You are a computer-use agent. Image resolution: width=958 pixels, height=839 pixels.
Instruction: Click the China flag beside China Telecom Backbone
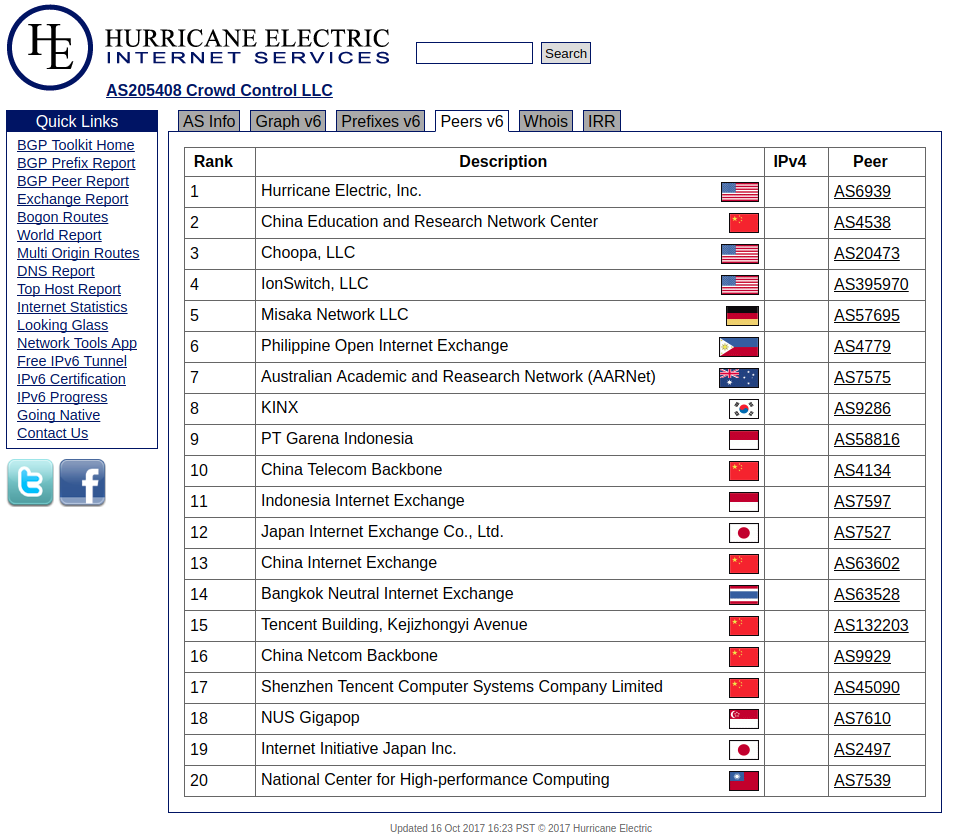click(744, 471)
